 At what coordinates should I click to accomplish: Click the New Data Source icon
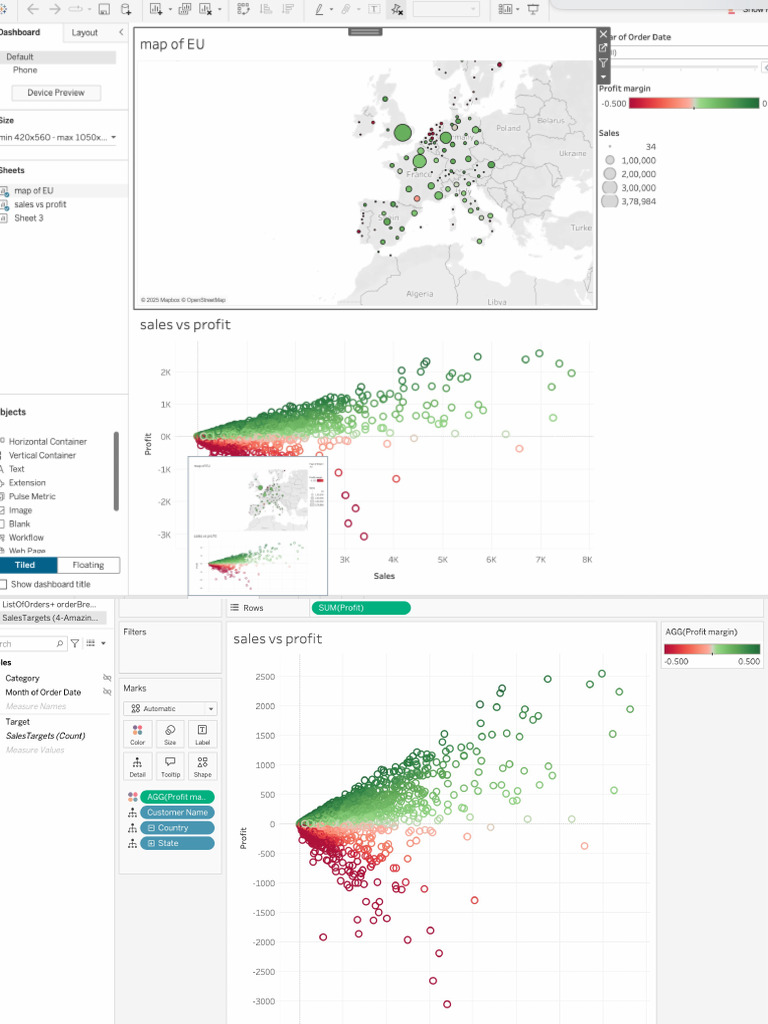[125, 9]
